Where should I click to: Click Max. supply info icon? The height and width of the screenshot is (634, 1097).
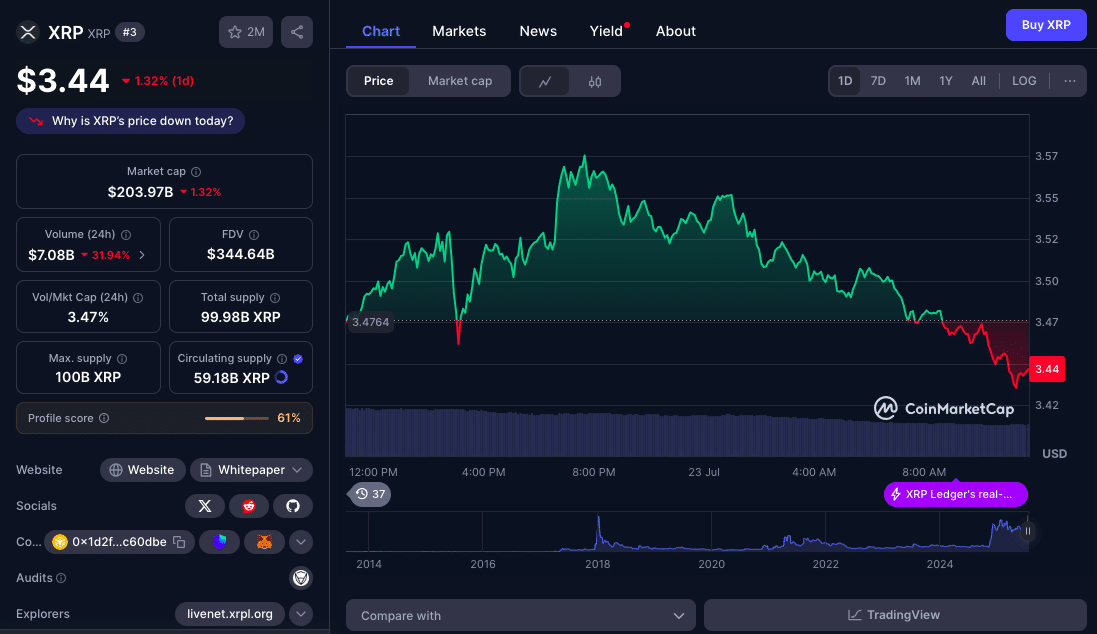click(122, 359)
